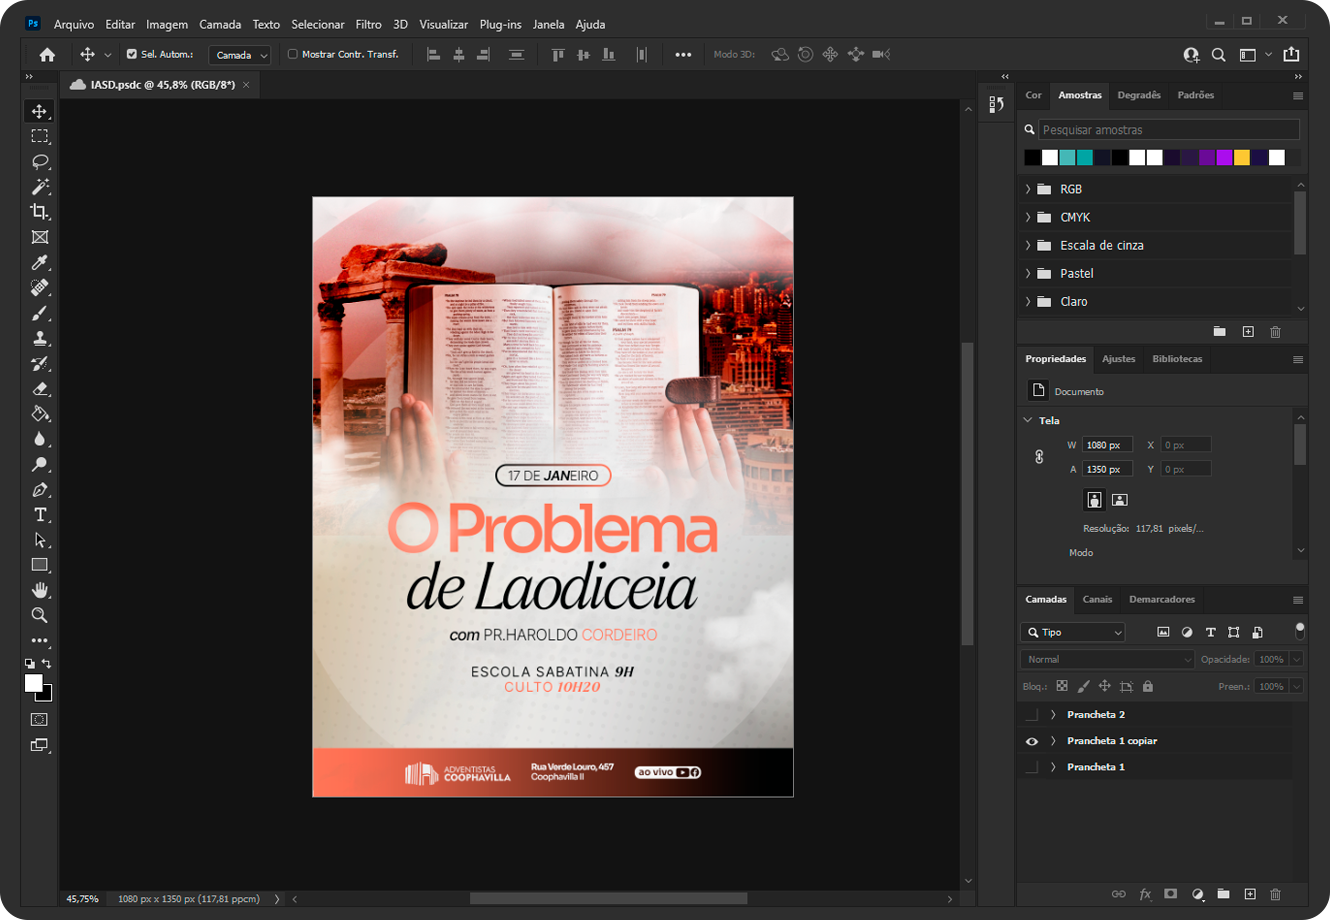Expand the Prancheta 2 layer group
The height and width of the screenshot is (920, 1330).
tap(1053, 715)
